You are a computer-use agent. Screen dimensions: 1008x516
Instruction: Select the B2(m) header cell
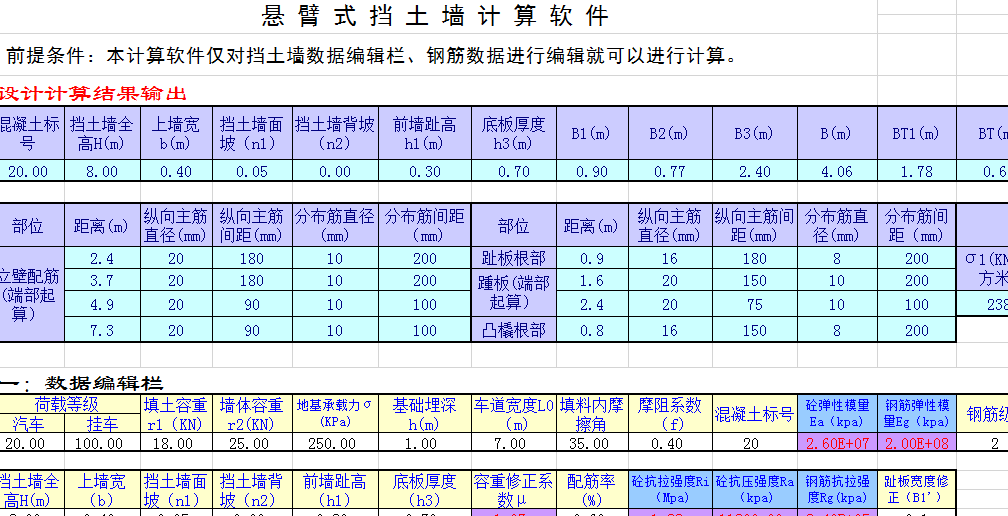(x=670, y=133)
